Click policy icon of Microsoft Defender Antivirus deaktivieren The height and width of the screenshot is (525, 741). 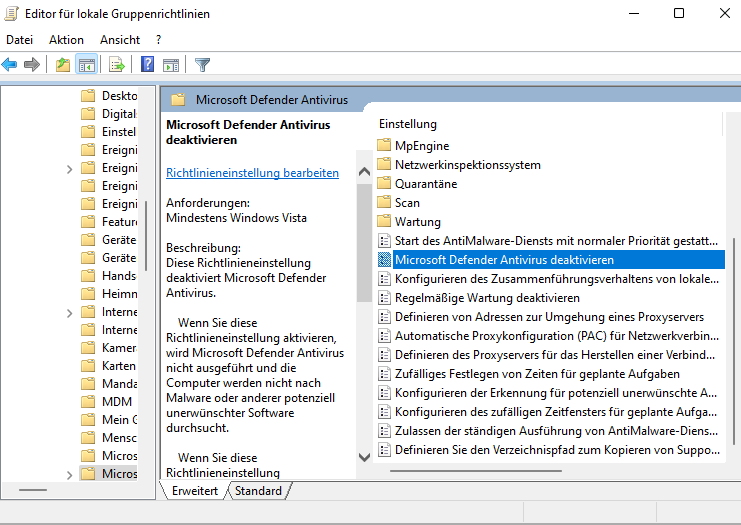(384, 259)
